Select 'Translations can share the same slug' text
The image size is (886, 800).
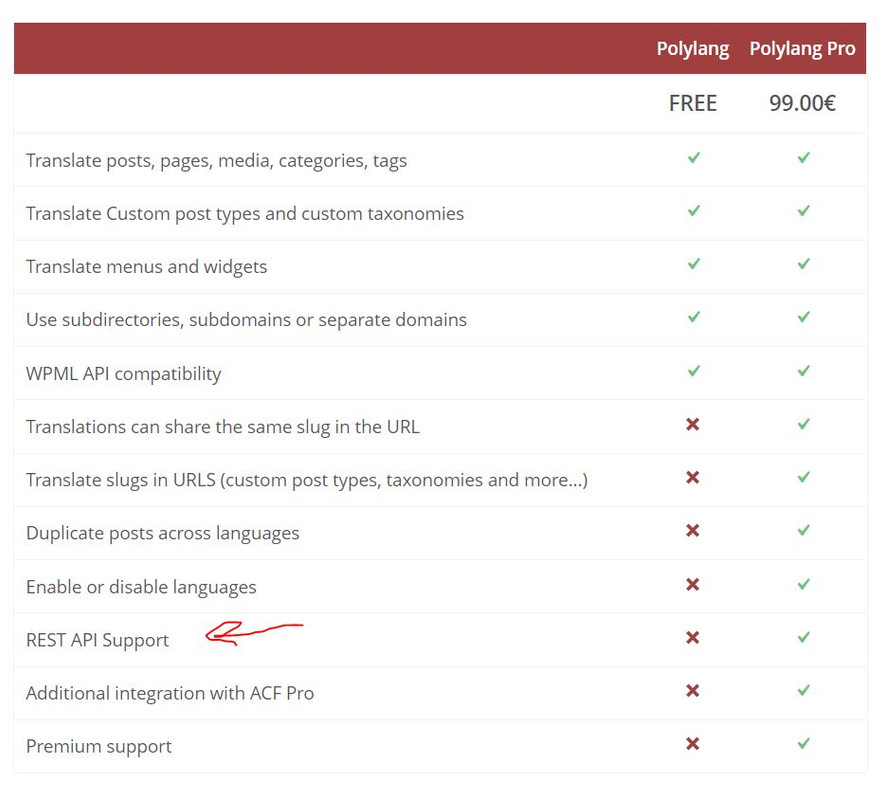[178, 427]
